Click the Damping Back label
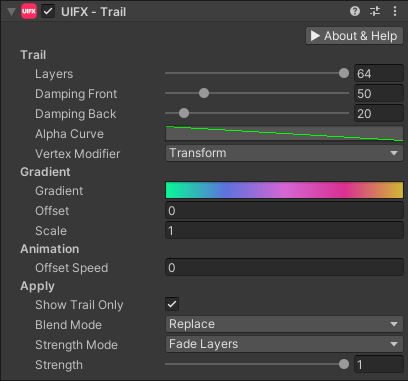This screenshot has height=381, width=408. (x=76, y=114)
